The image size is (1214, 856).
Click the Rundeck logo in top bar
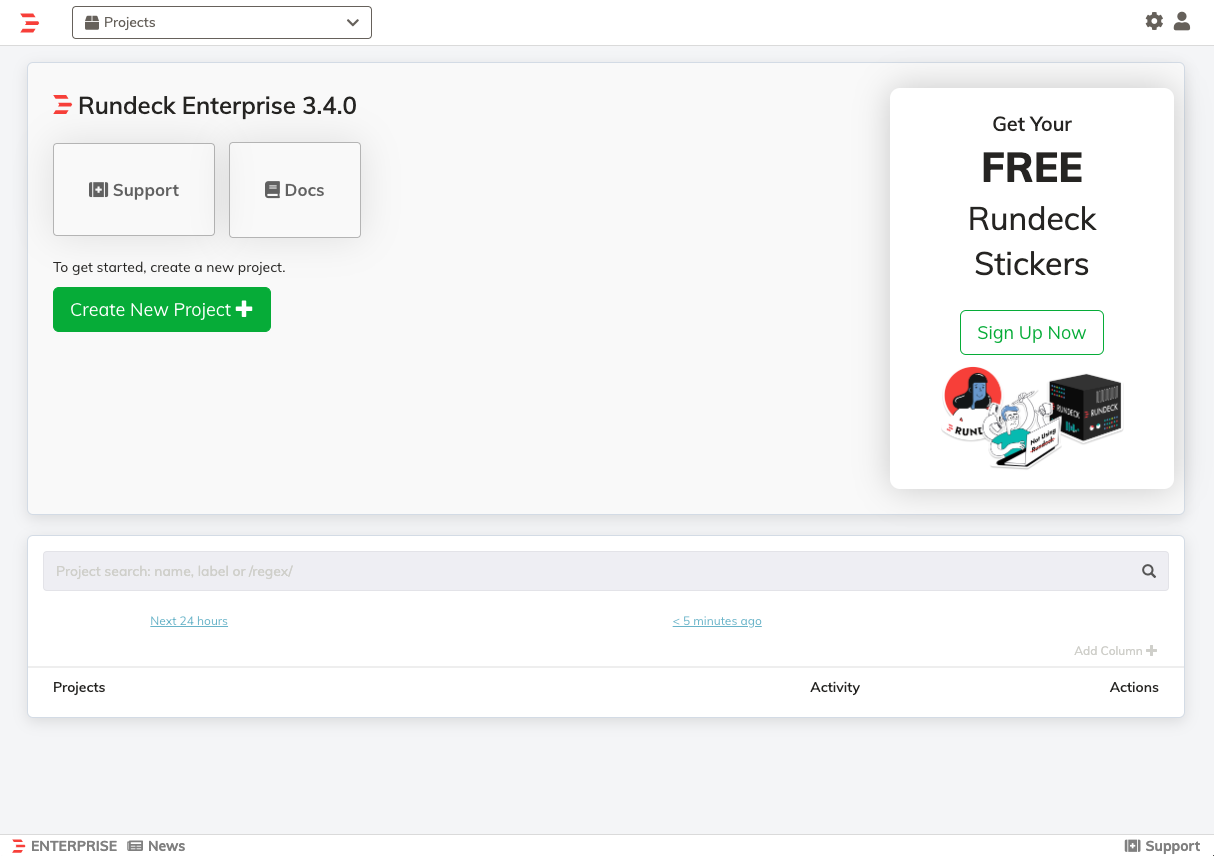pos(29,22)
